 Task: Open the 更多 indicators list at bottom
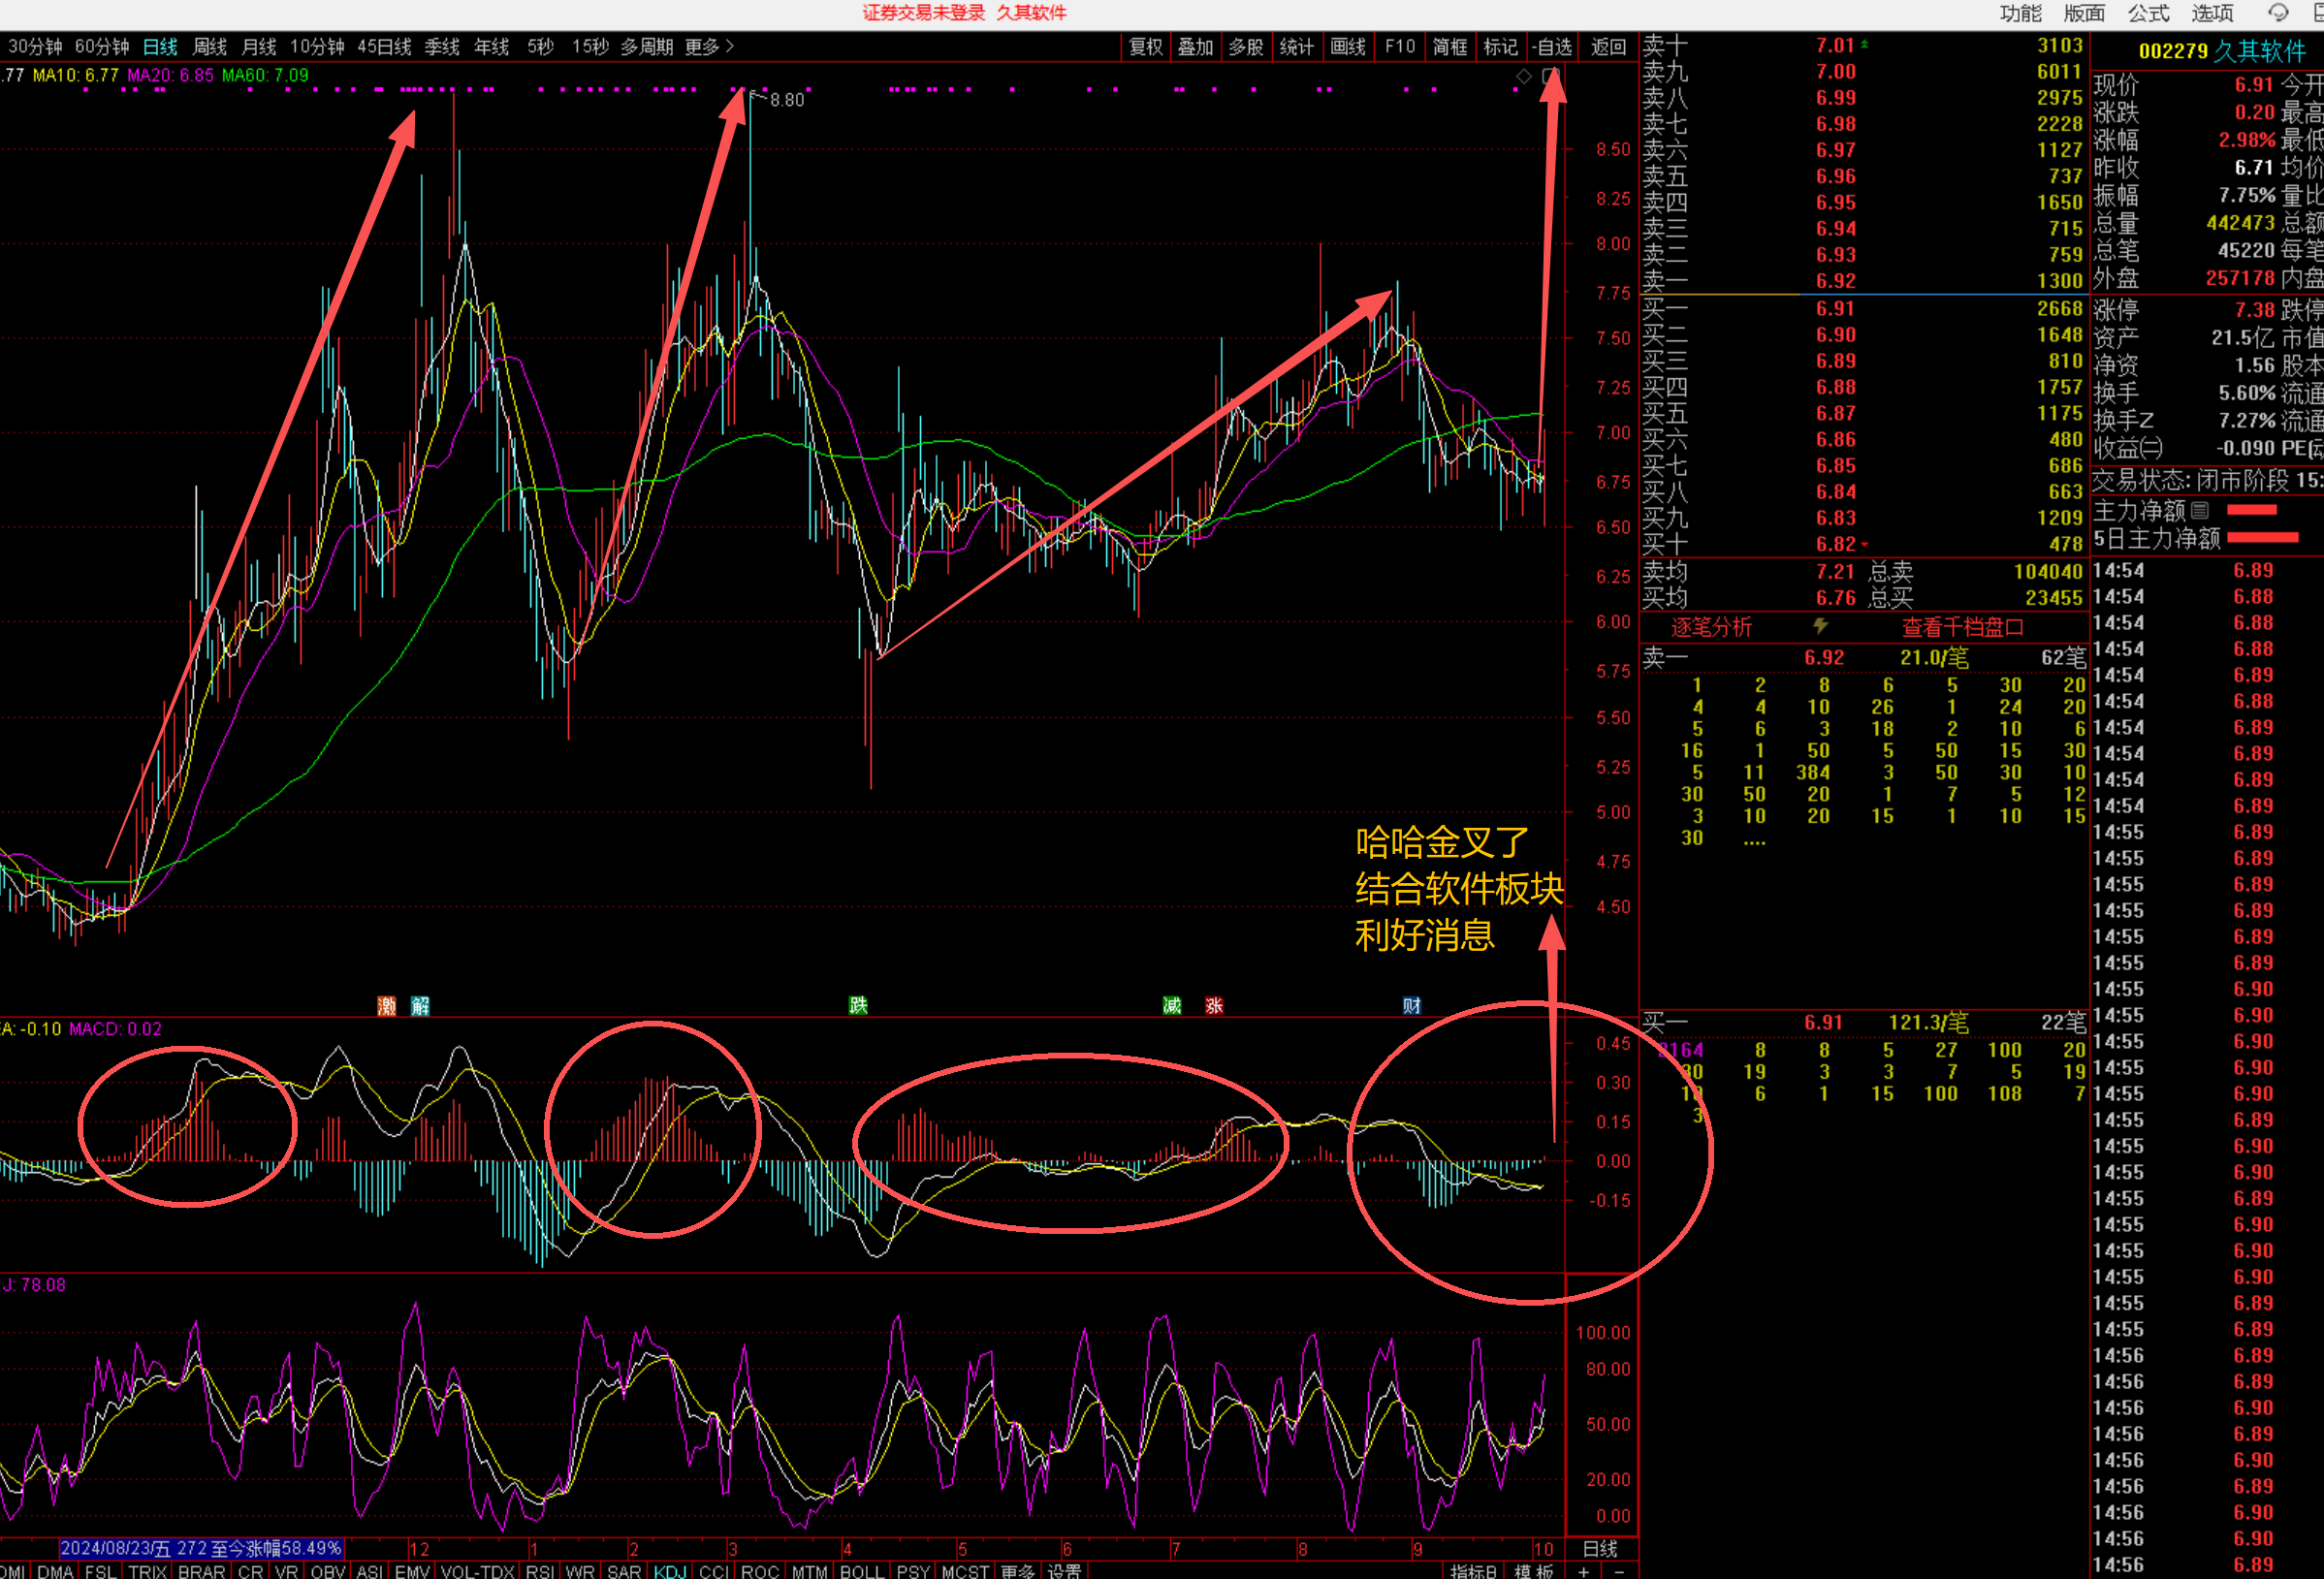1017,1571
